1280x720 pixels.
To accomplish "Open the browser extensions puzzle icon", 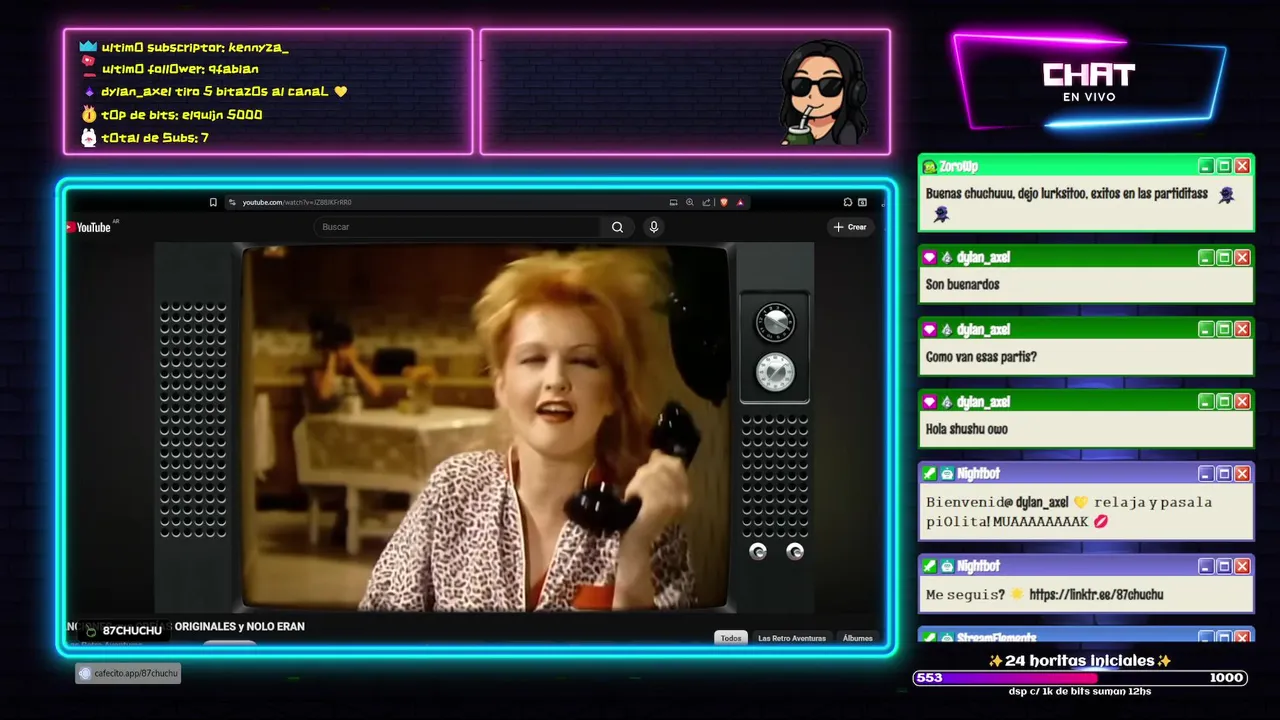I will point(848,202).
